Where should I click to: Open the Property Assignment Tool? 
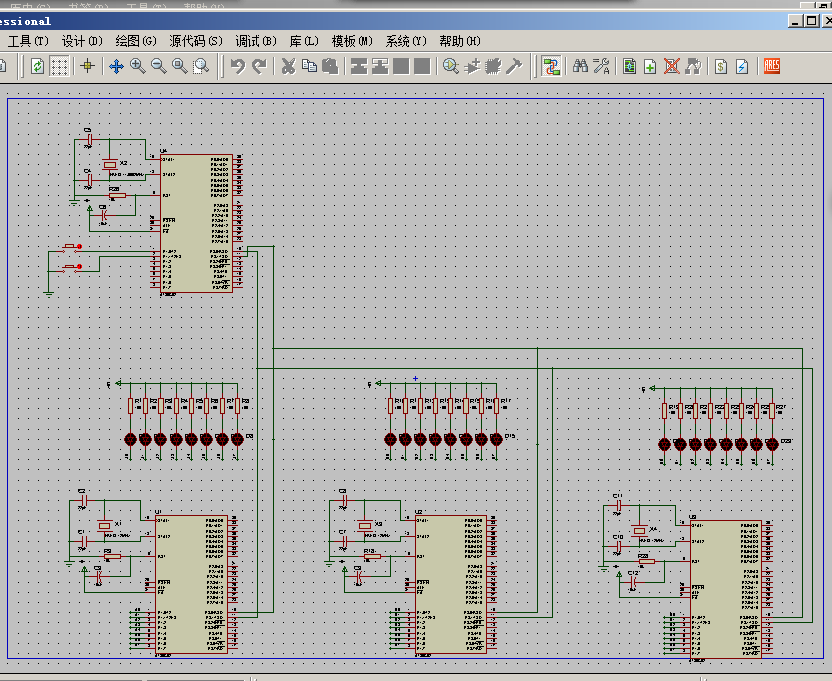(601, 66)
